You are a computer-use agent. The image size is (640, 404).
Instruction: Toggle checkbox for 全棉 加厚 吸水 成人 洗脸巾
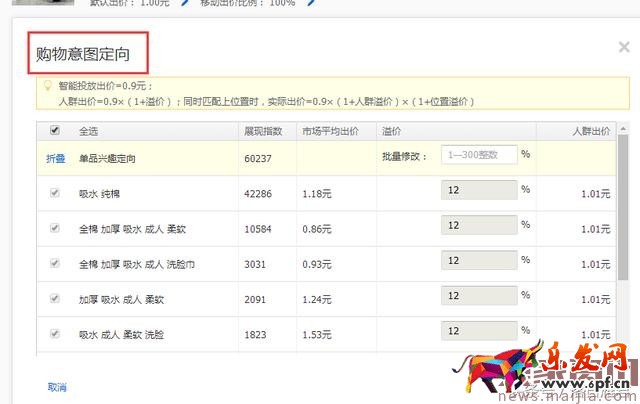click(54, 262)
